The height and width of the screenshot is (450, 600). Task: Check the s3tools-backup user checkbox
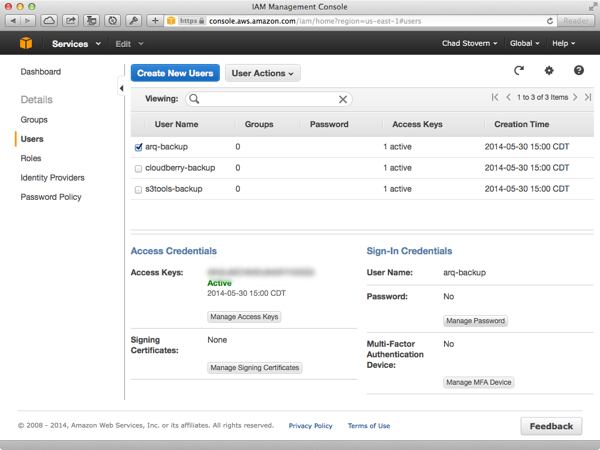pyautogui.click(x=139, y=190)
